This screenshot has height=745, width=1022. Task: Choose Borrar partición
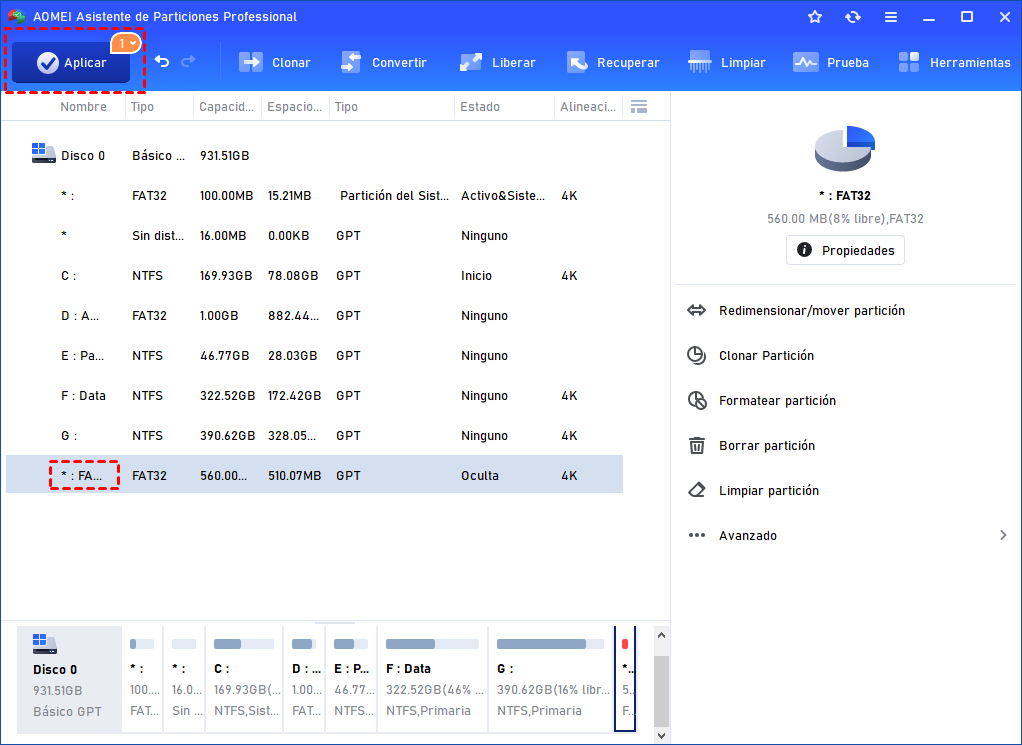click(766, 445)
